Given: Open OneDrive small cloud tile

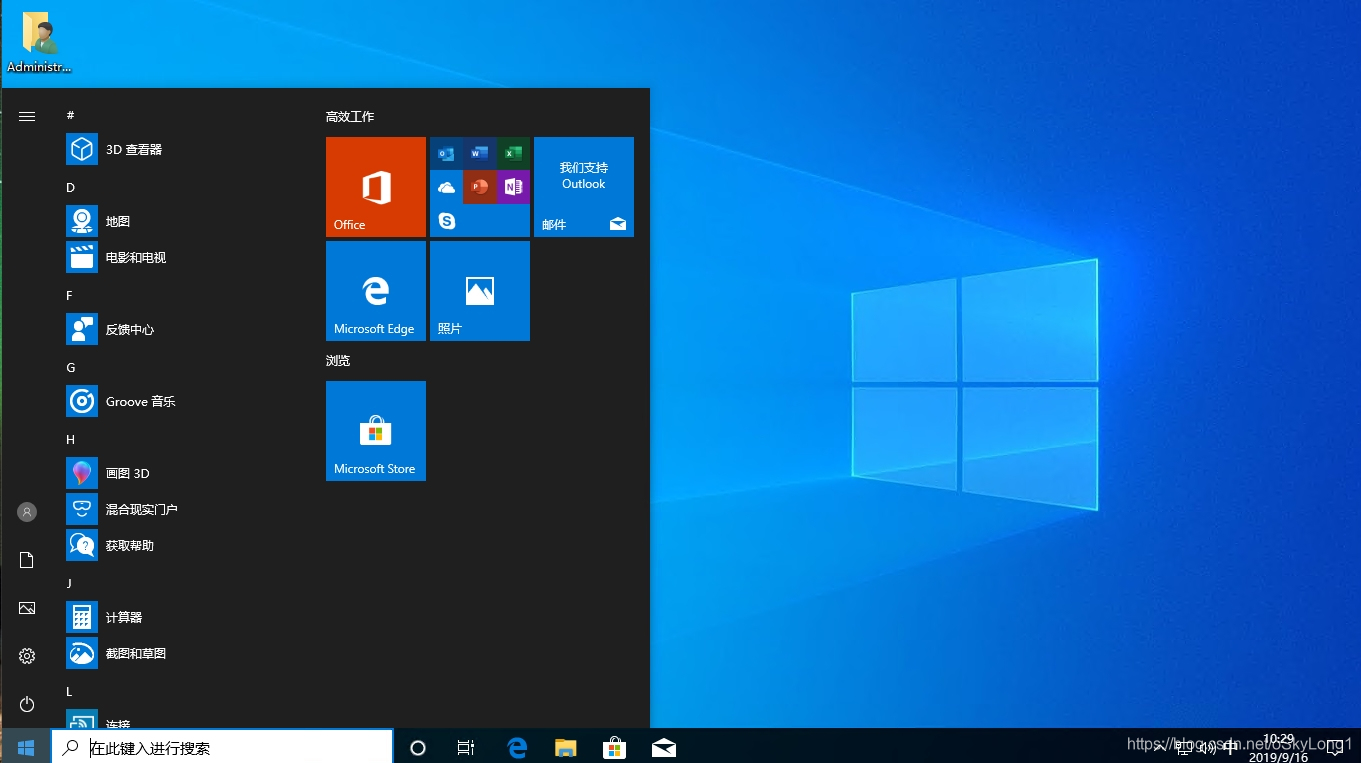Looking at the screenshot, I should 446,187.
